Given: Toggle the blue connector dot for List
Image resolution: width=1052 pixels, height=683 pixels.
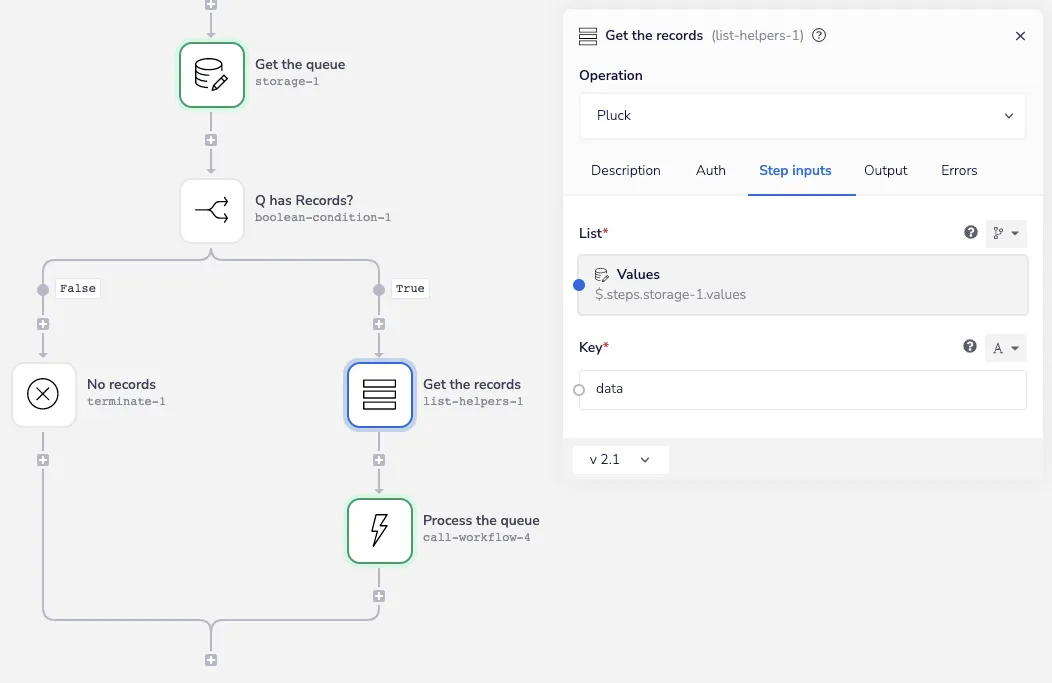Looking at the screenshot, I should pyautogui.click(x=579, y=285).
